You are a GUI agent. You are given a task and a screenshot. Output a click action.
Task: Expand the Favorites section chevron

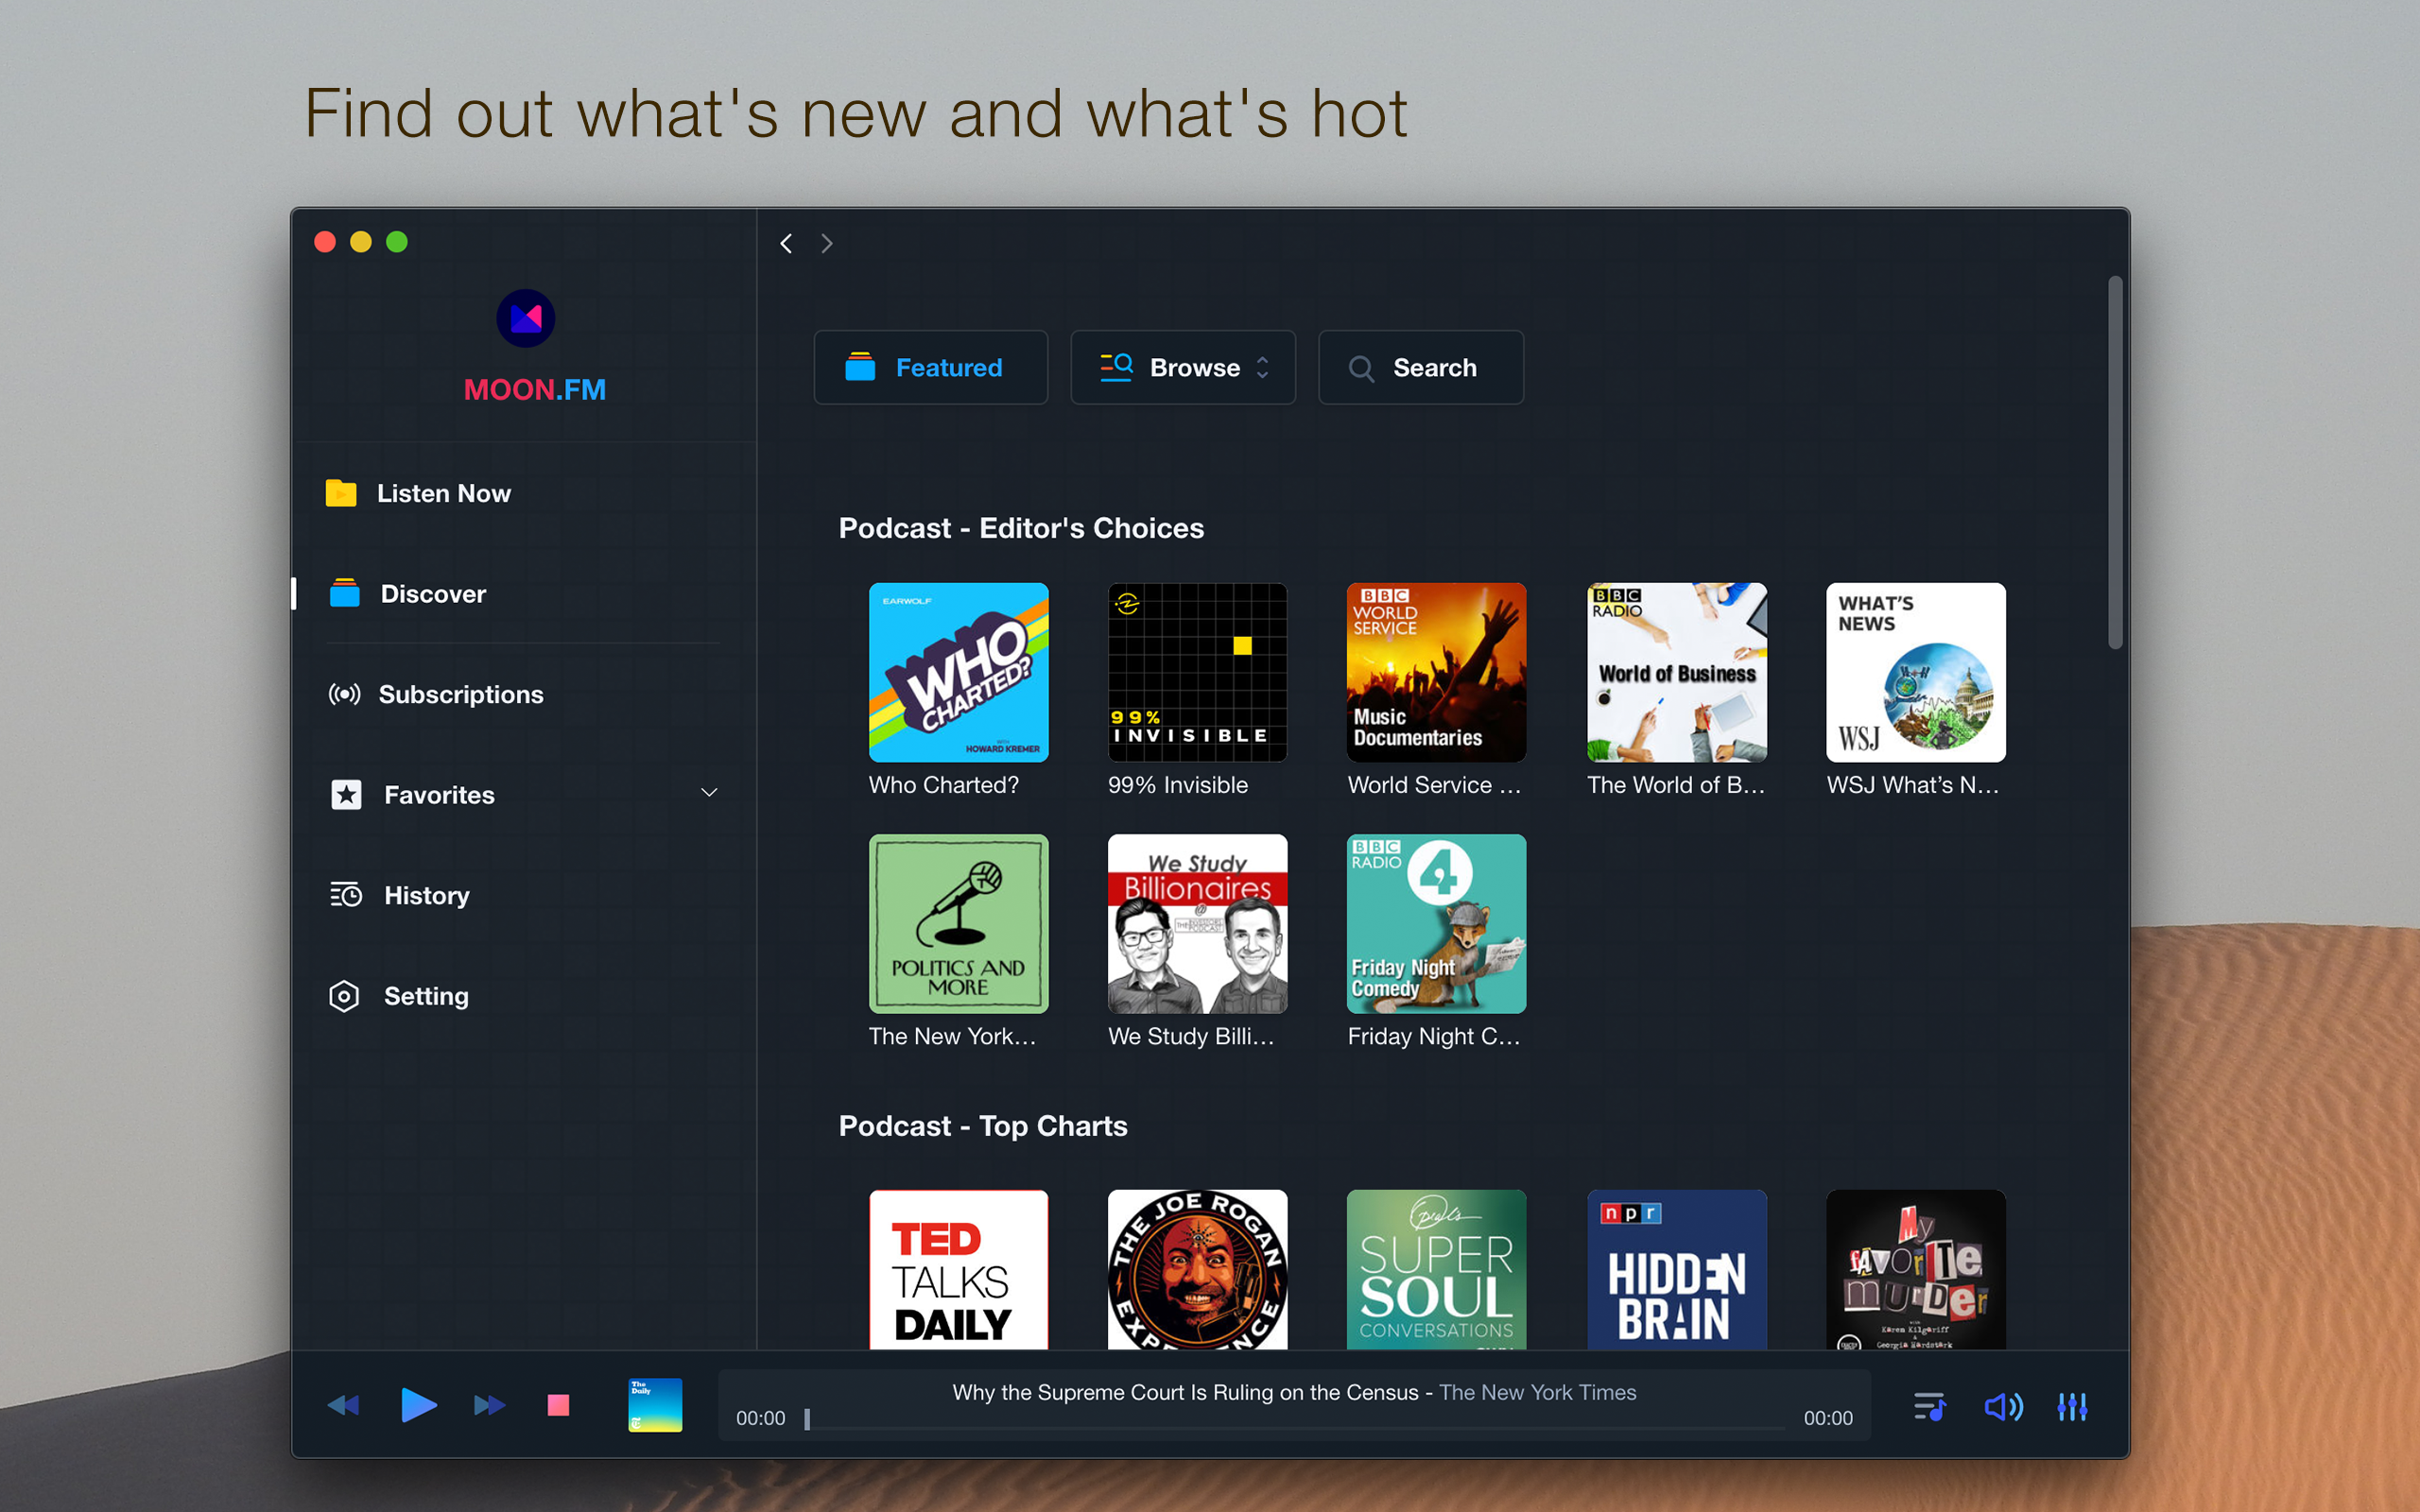tap(709, 793)
